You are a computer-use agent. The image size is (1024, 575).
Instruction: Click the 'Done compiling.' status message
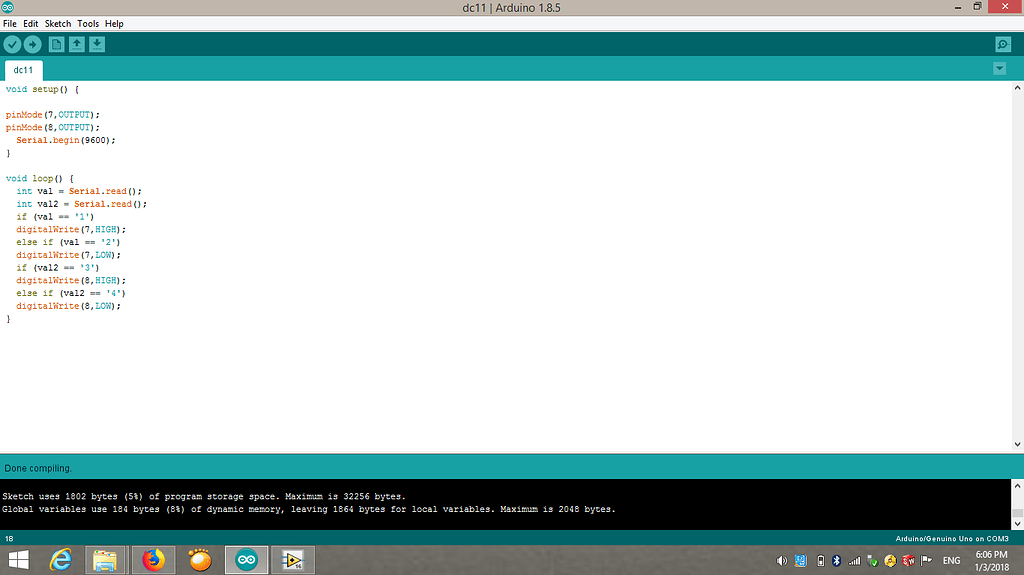38,468
